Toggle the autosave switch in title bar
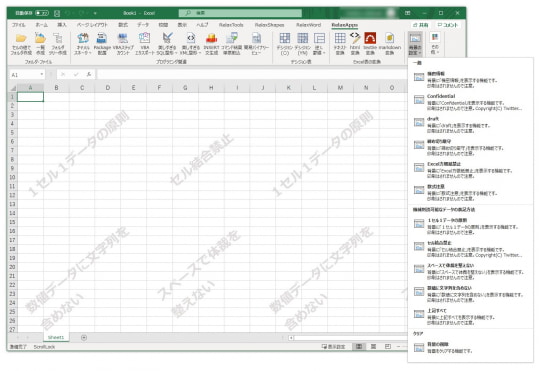Screen dimensions: 540x371 (42, 13)
